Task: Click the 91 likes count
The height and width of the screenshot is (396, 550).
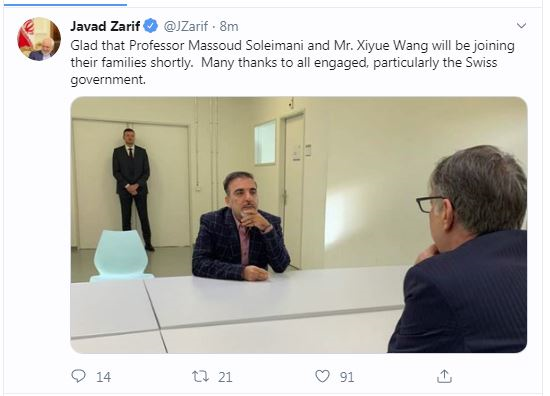Action: [347, 377]
